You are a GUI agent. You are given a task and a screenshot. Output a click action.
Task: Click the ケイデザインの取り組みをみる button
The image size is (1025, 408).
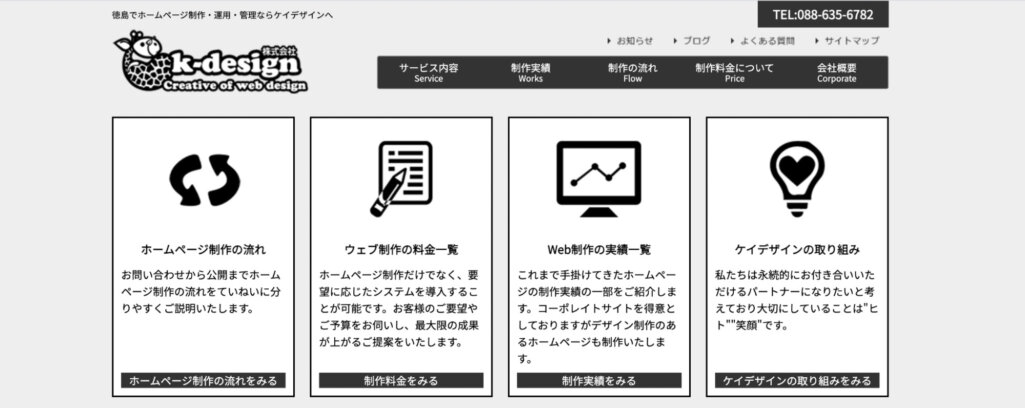[x=797, y=381]
